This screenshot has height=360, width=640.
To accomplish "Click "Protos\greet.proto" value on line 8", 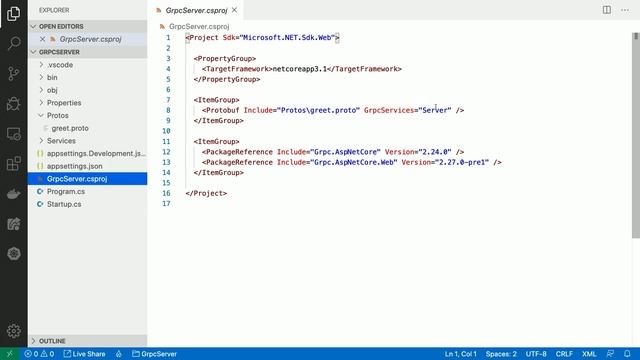I will pos(318,110).
